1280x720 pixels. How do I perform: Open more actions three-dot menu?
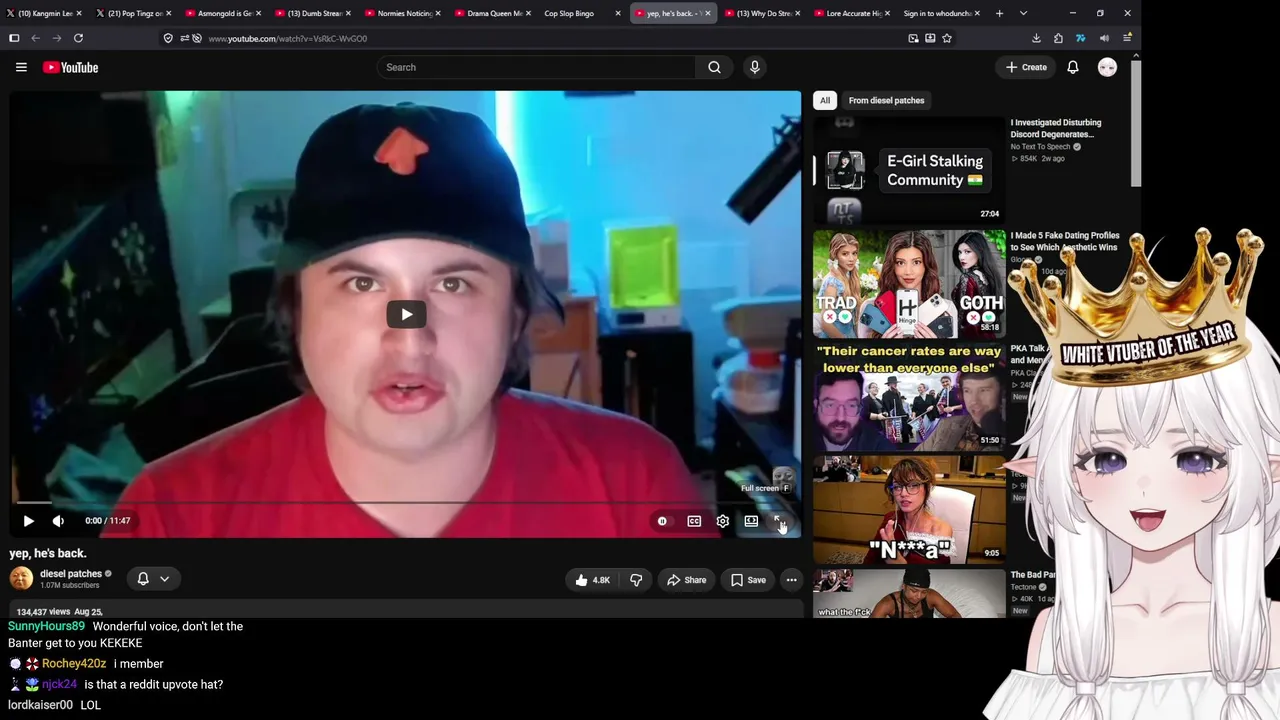(x=791, y=580)
